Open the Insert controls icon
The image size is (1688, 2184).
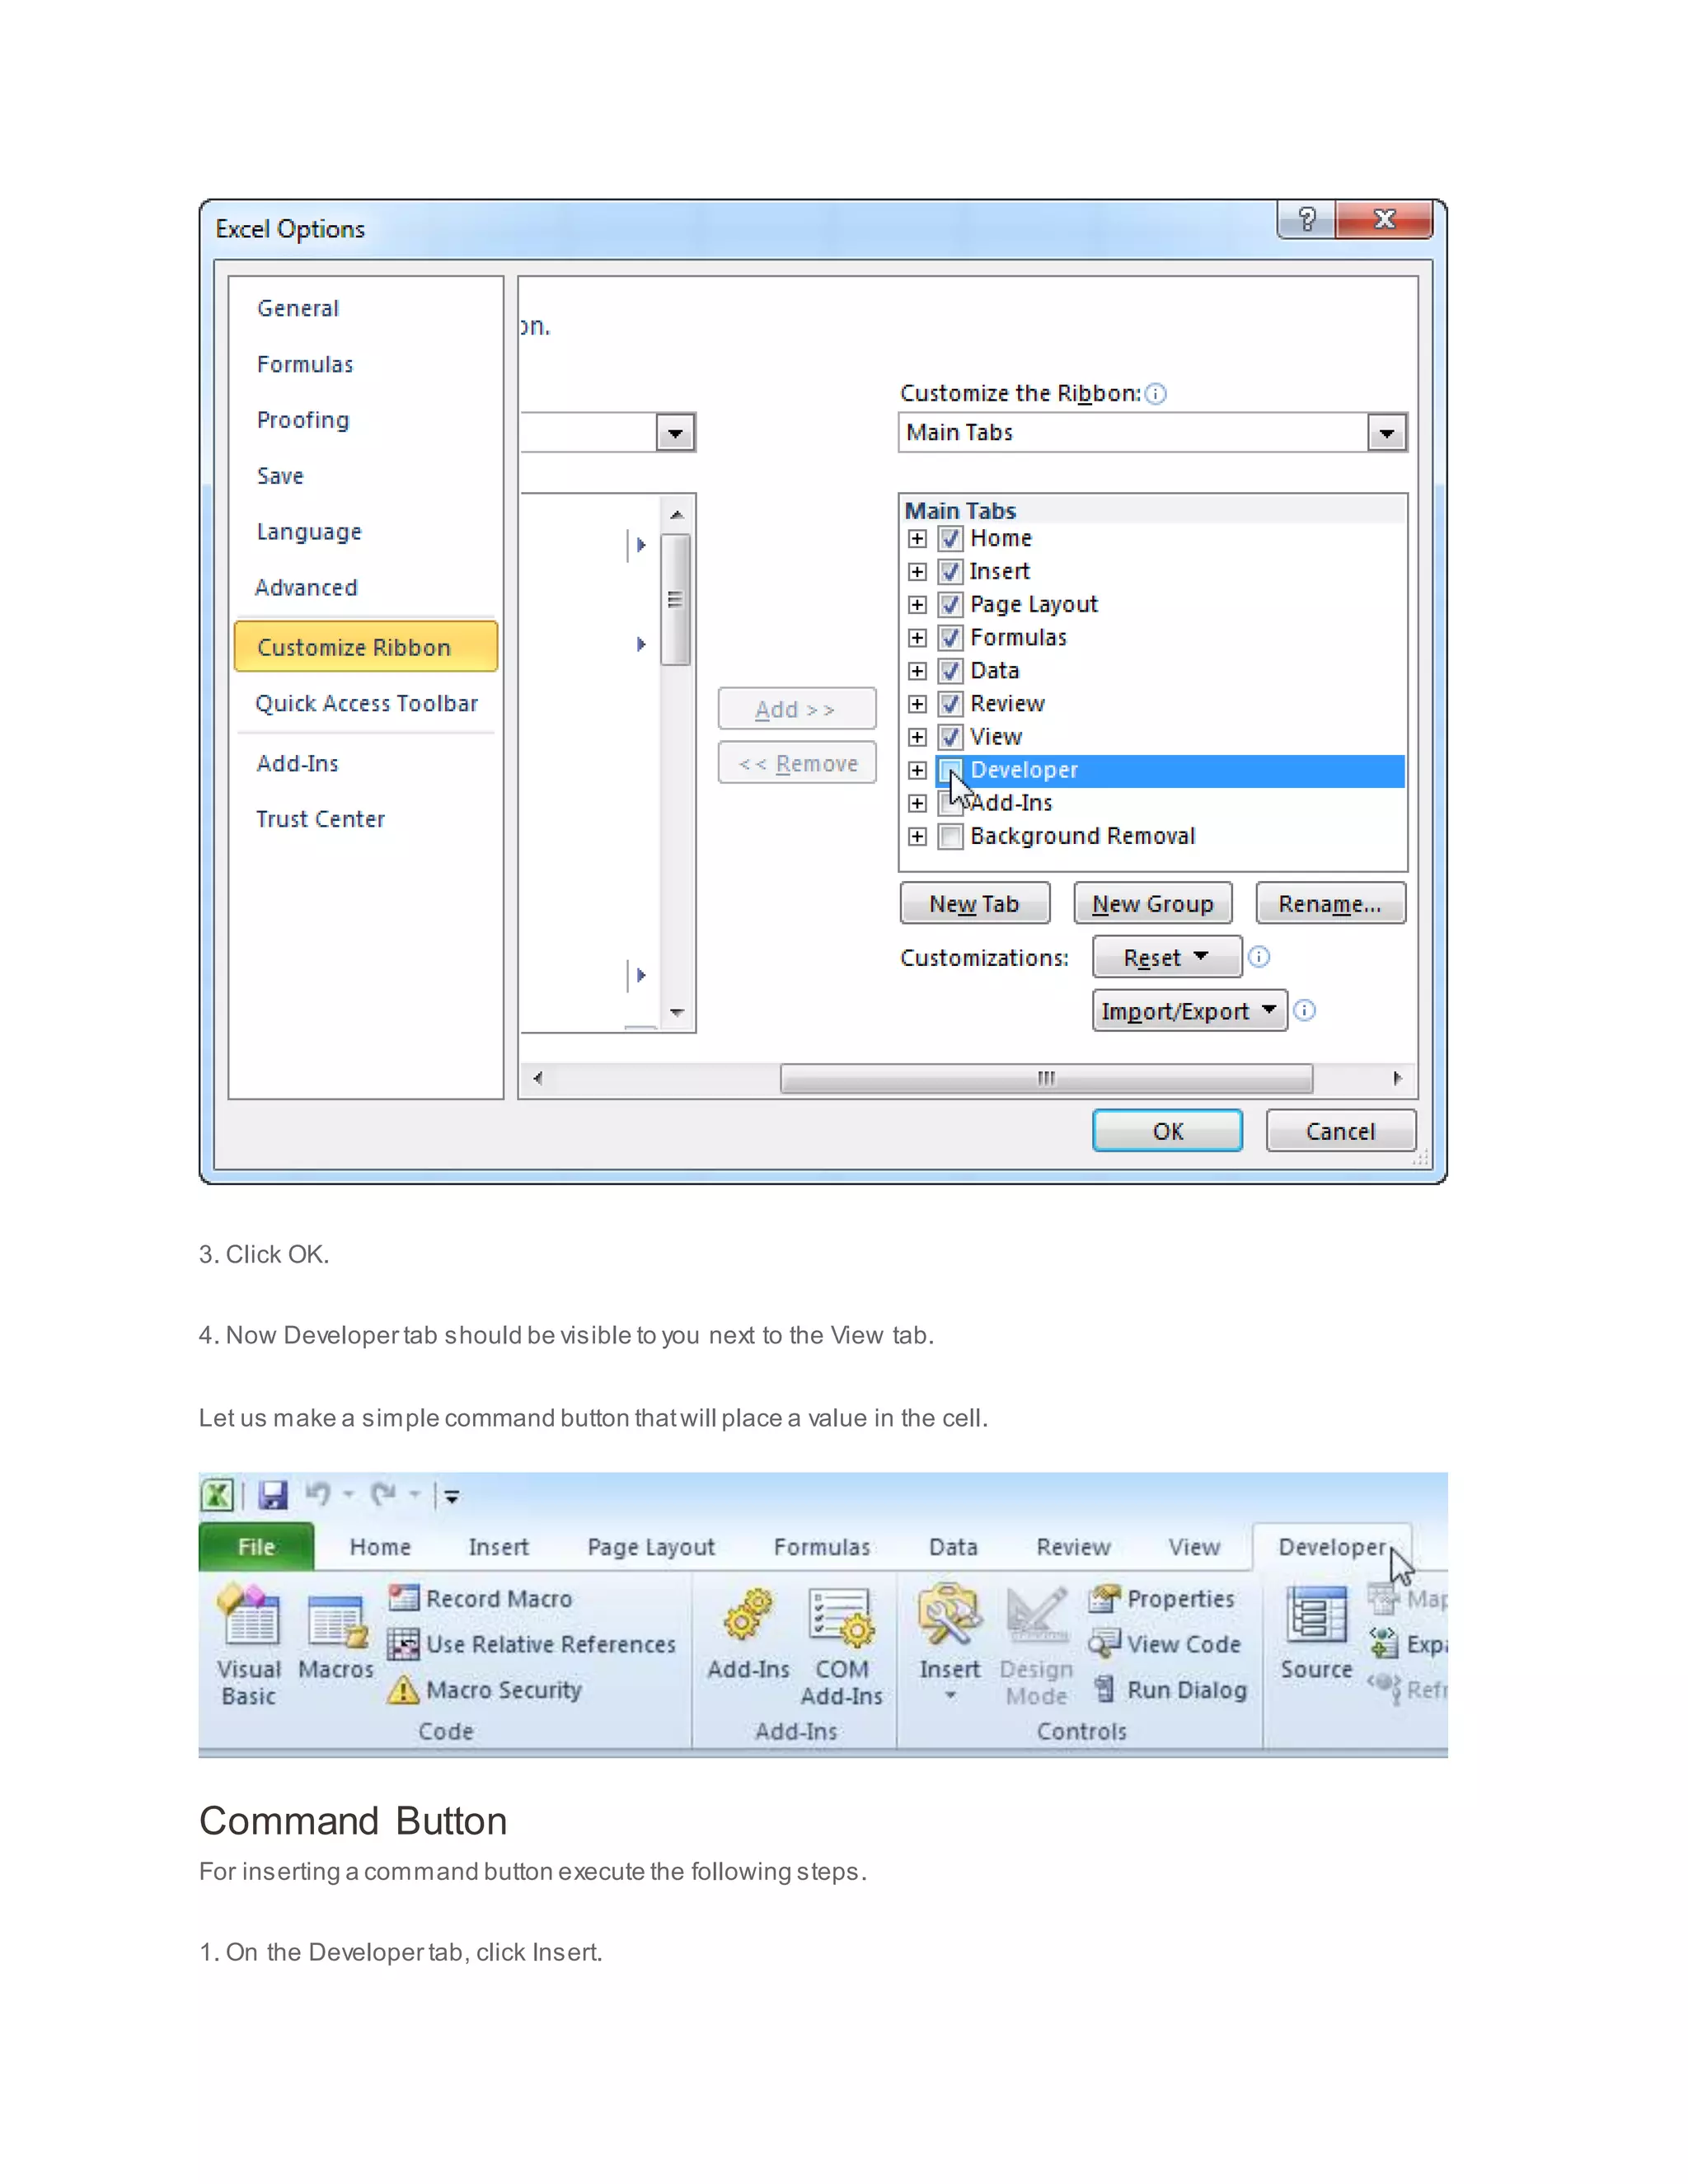(x=949, y=1617)
